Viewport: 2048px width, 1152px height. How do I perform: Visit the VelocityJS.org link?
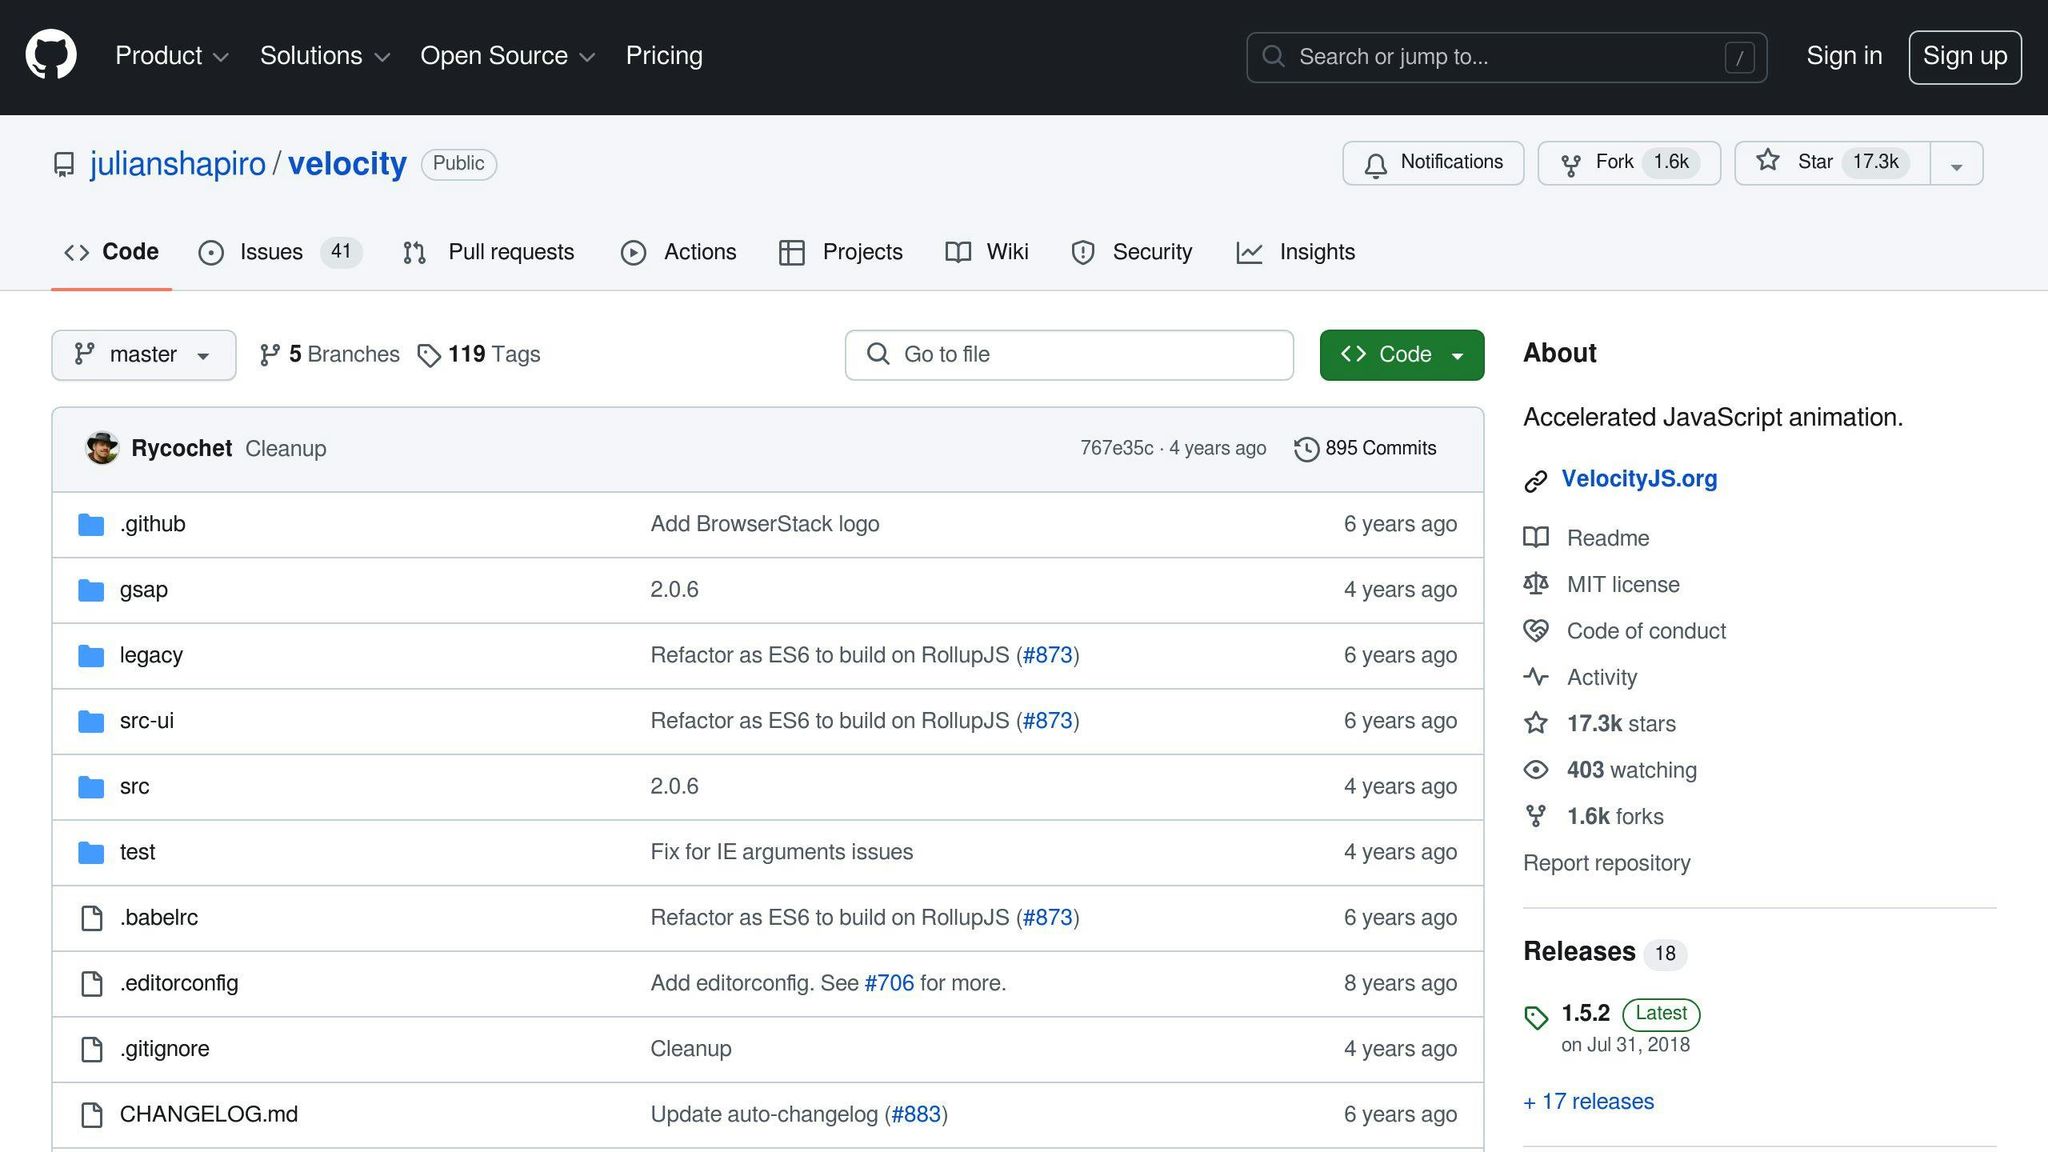[1640, 478]
